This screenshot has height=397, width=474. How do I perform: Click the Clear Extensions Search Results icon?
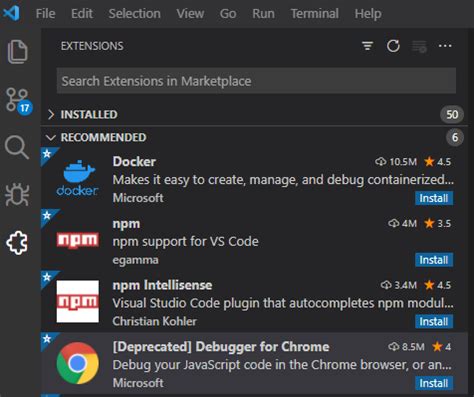[419, 46]
